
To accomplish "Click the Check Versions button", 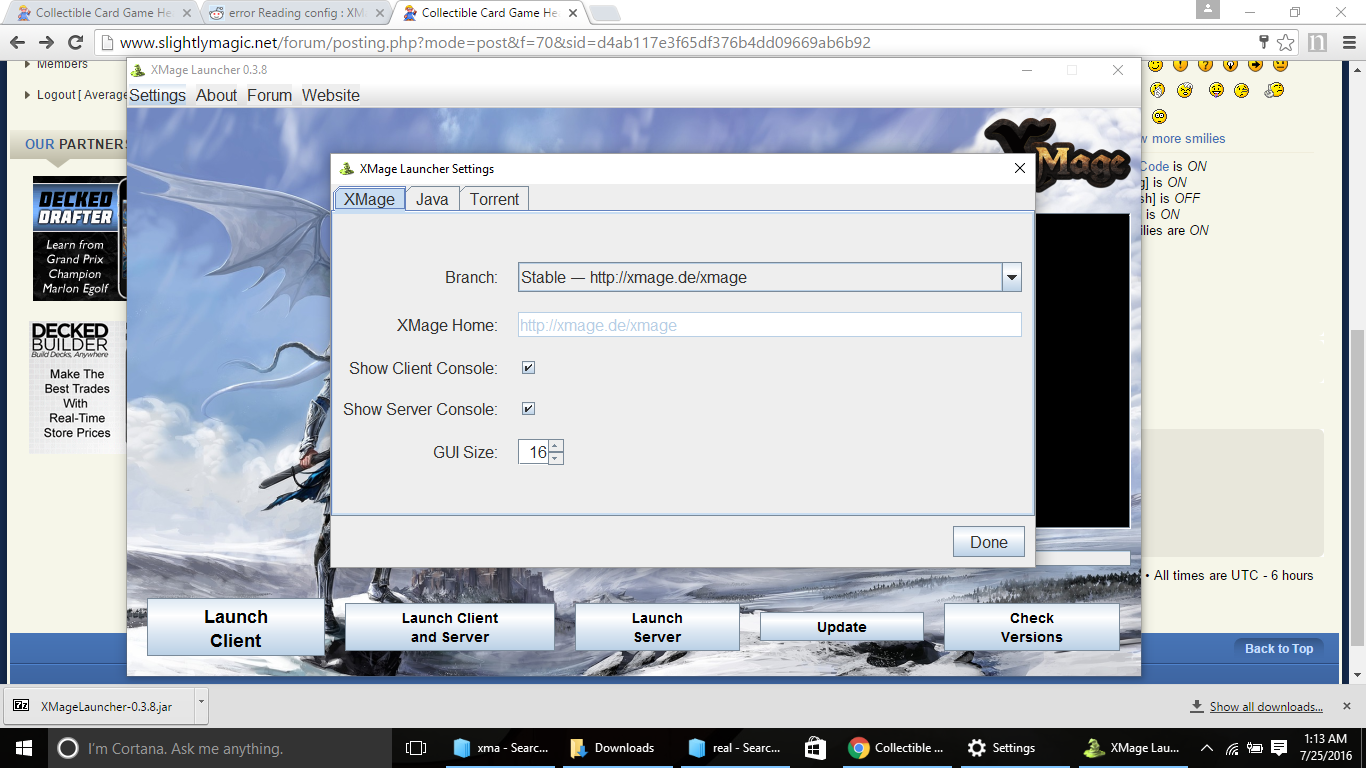I will click(x=1032, y=627).
